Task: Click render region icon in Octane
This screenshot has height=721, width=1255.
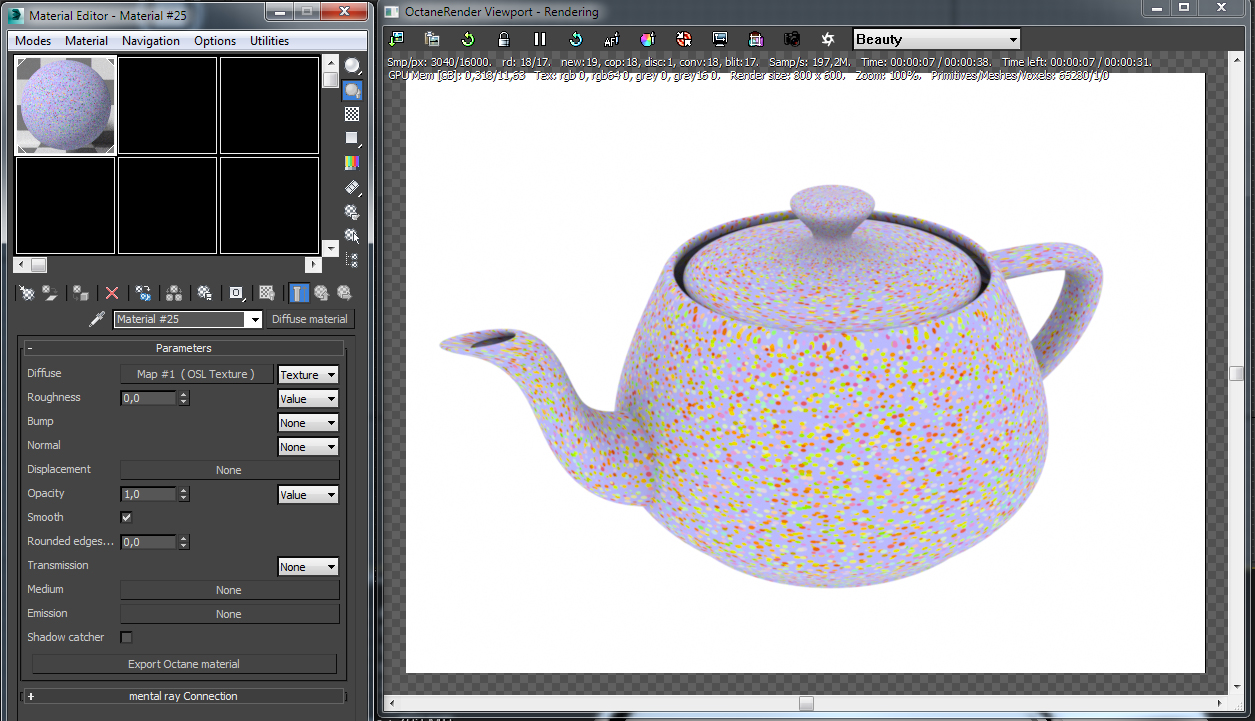Action: (x=684, y=39)
